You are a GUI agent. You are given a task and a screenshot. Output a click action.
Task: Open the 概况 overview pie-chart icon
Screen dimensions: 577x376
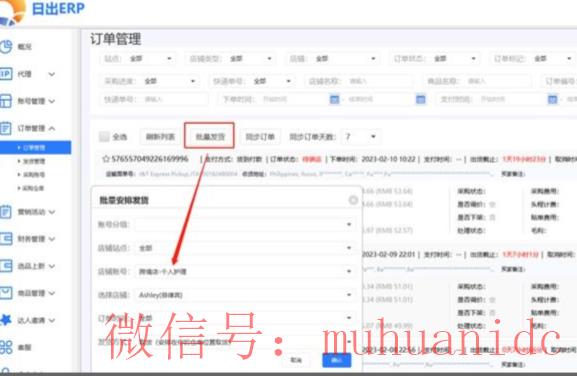click(6, 47)
